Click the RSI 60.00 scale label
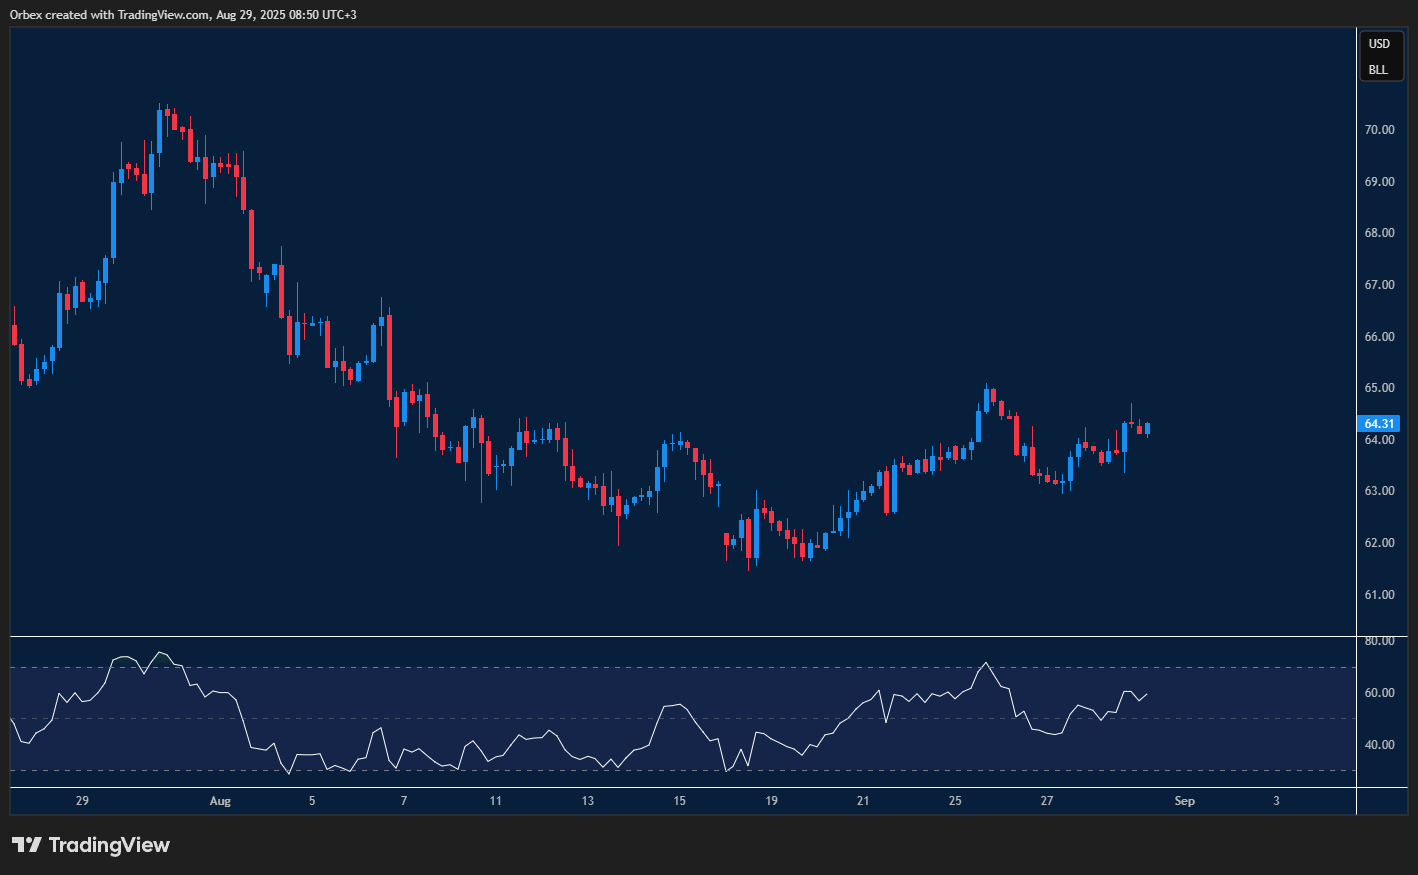 click(1379, 693)
